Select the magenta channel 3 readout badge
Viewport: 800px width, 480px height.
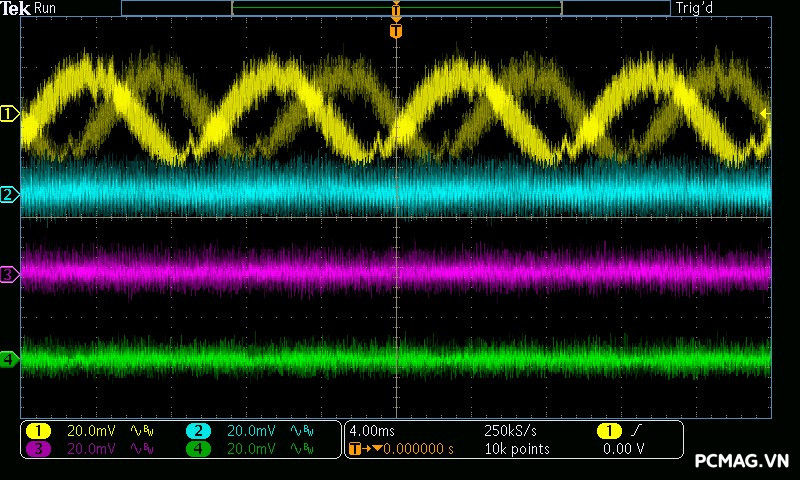[x=38, y=449]
